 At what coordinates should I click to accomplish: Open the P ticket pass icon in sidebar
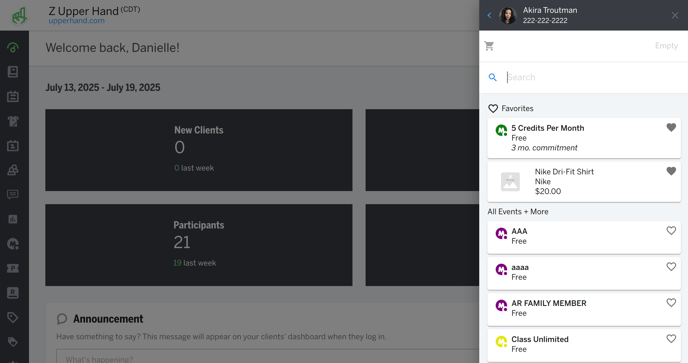pos(13,268)
